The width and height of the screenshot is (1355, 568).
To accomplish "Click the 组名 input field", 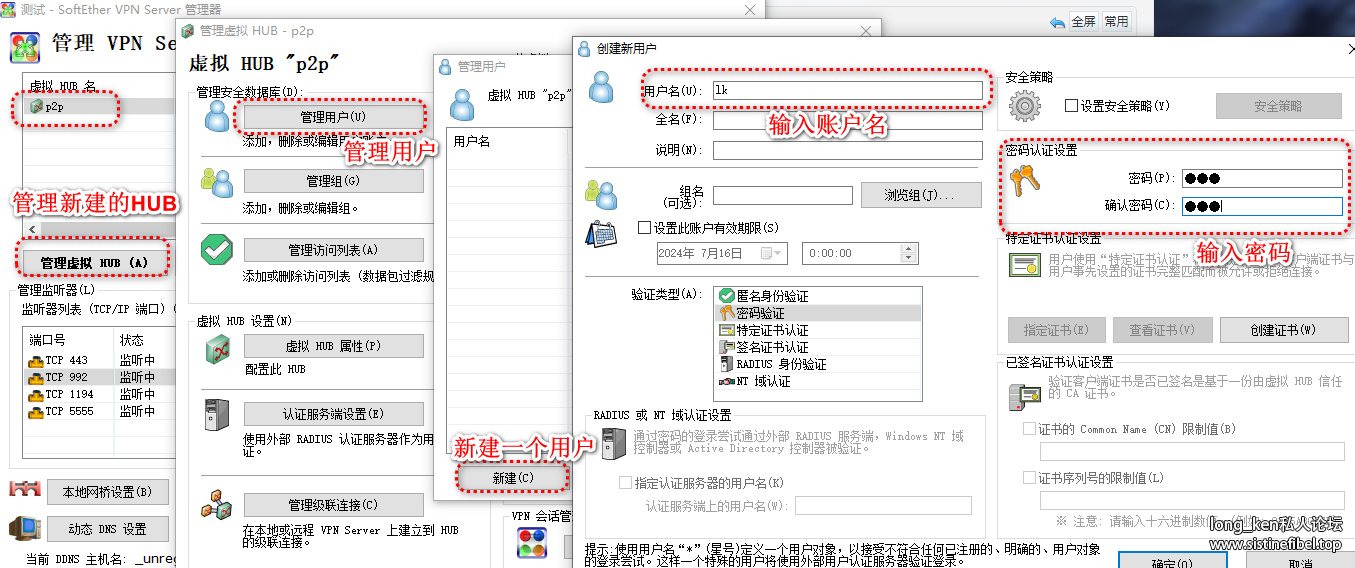I will point(783,195).
